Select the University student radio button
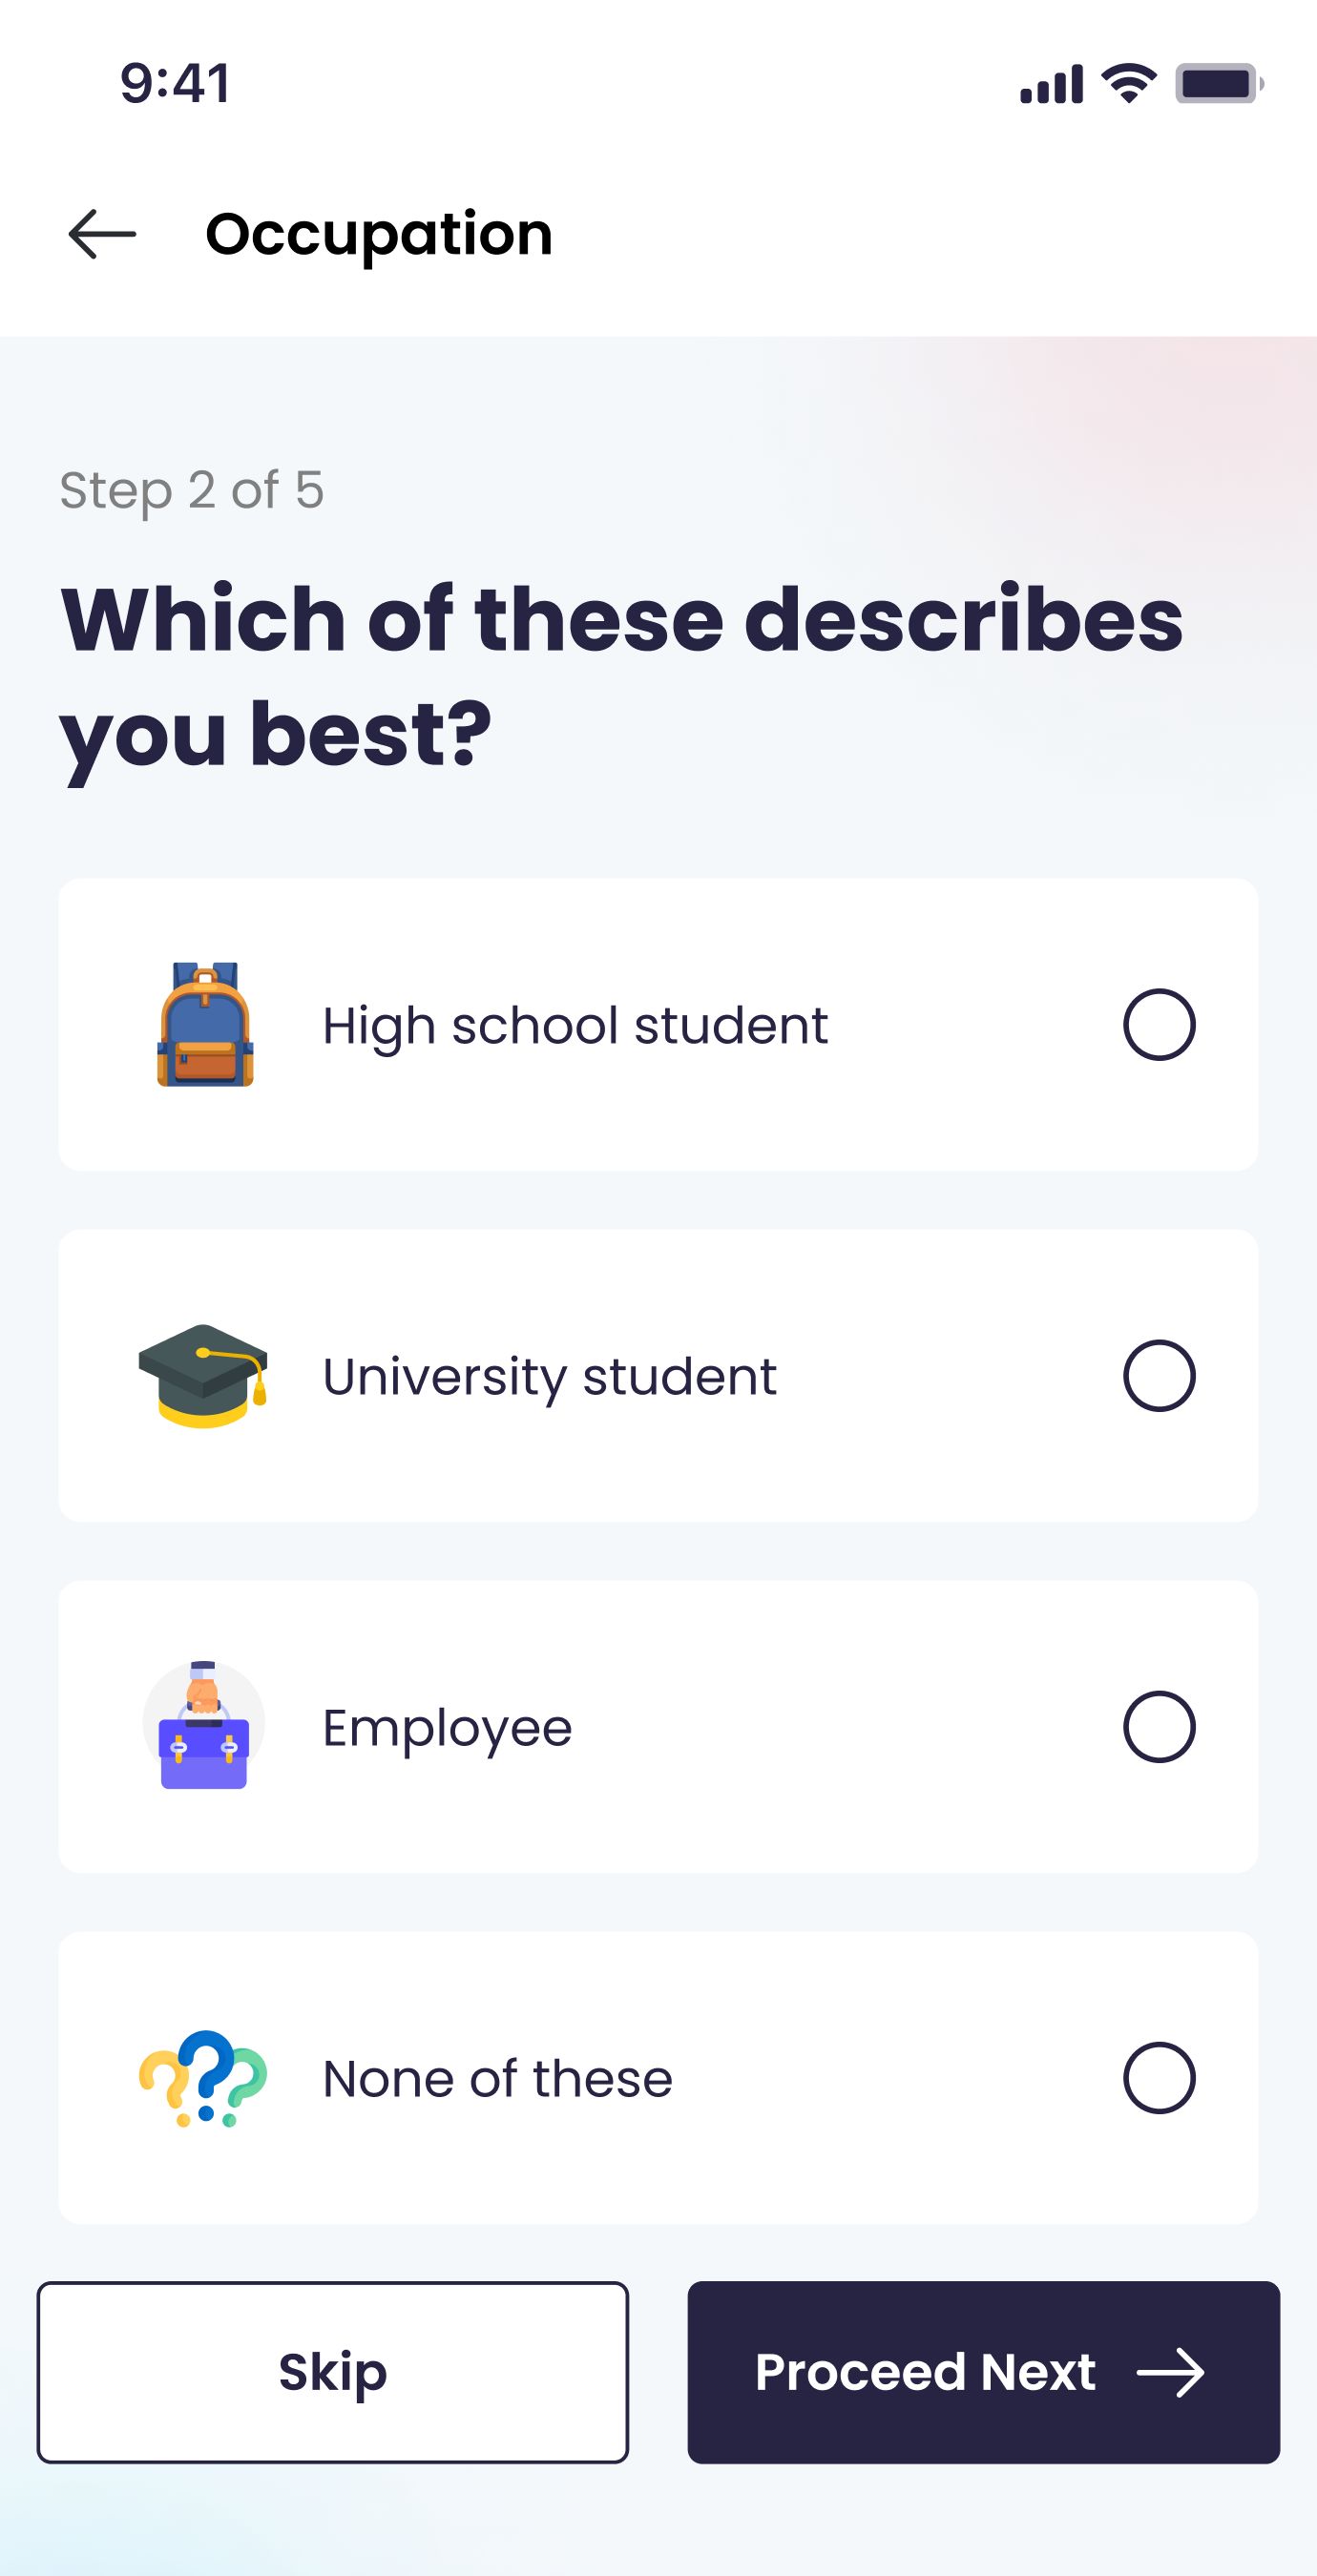1317x2576 pixels. [1159, 1376]
